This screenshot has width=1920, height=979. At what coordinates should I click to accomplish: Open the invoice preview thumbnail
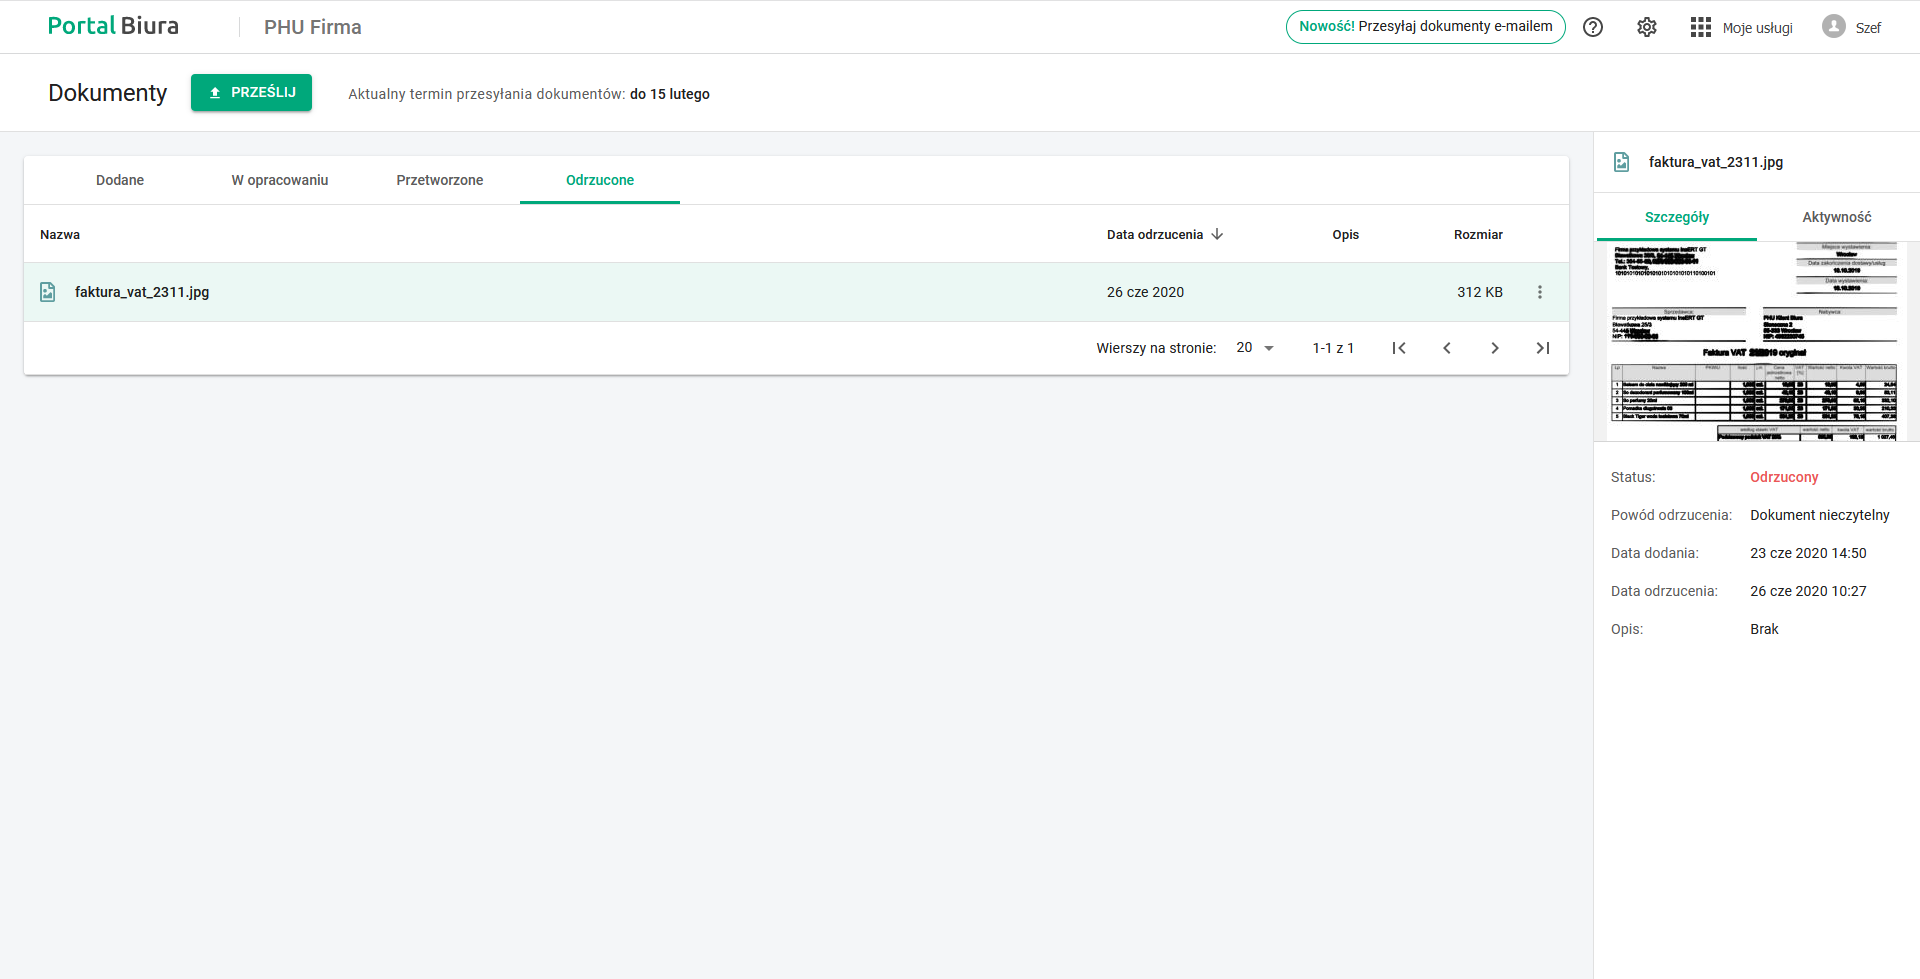pos(1755,341)
